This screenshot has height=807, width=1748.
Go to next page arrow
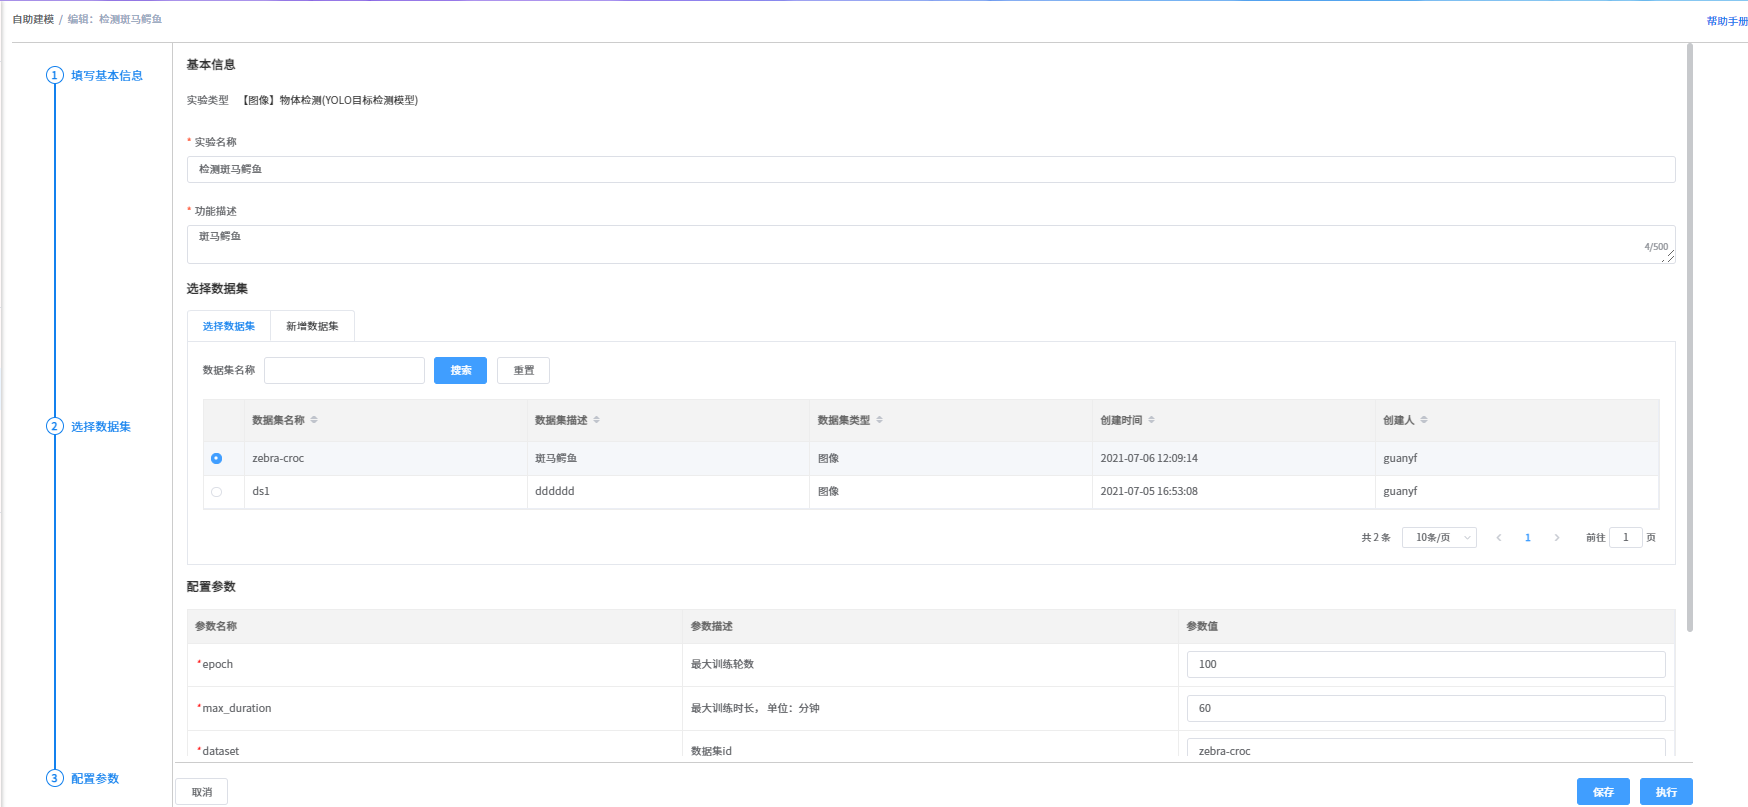tap(1557, 538)
